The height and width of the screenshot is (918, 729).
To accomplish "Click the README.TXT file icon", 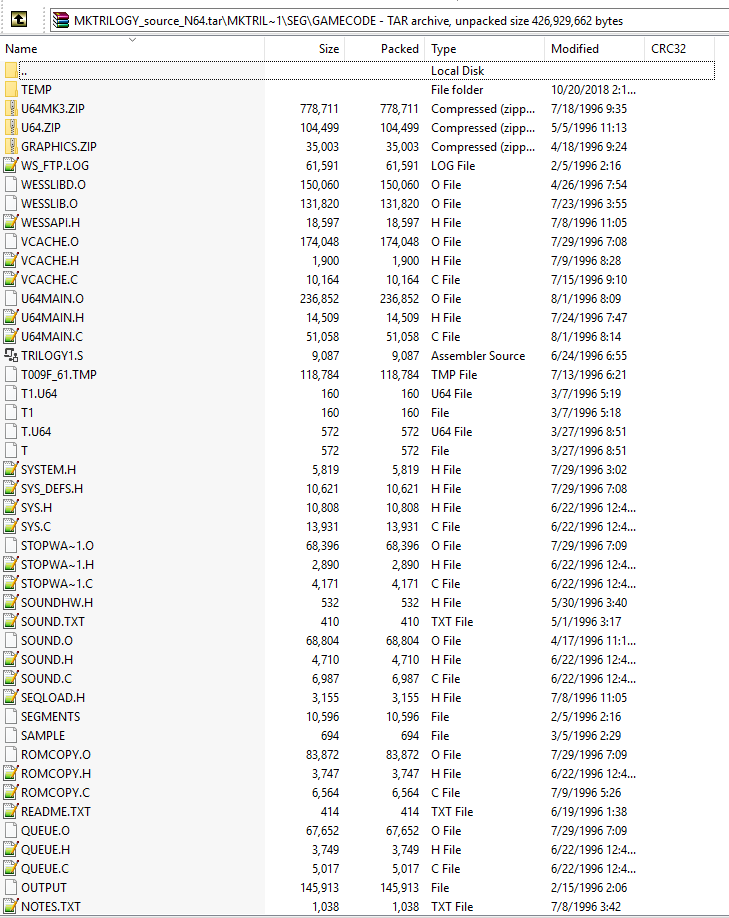I will click(11, 811).
